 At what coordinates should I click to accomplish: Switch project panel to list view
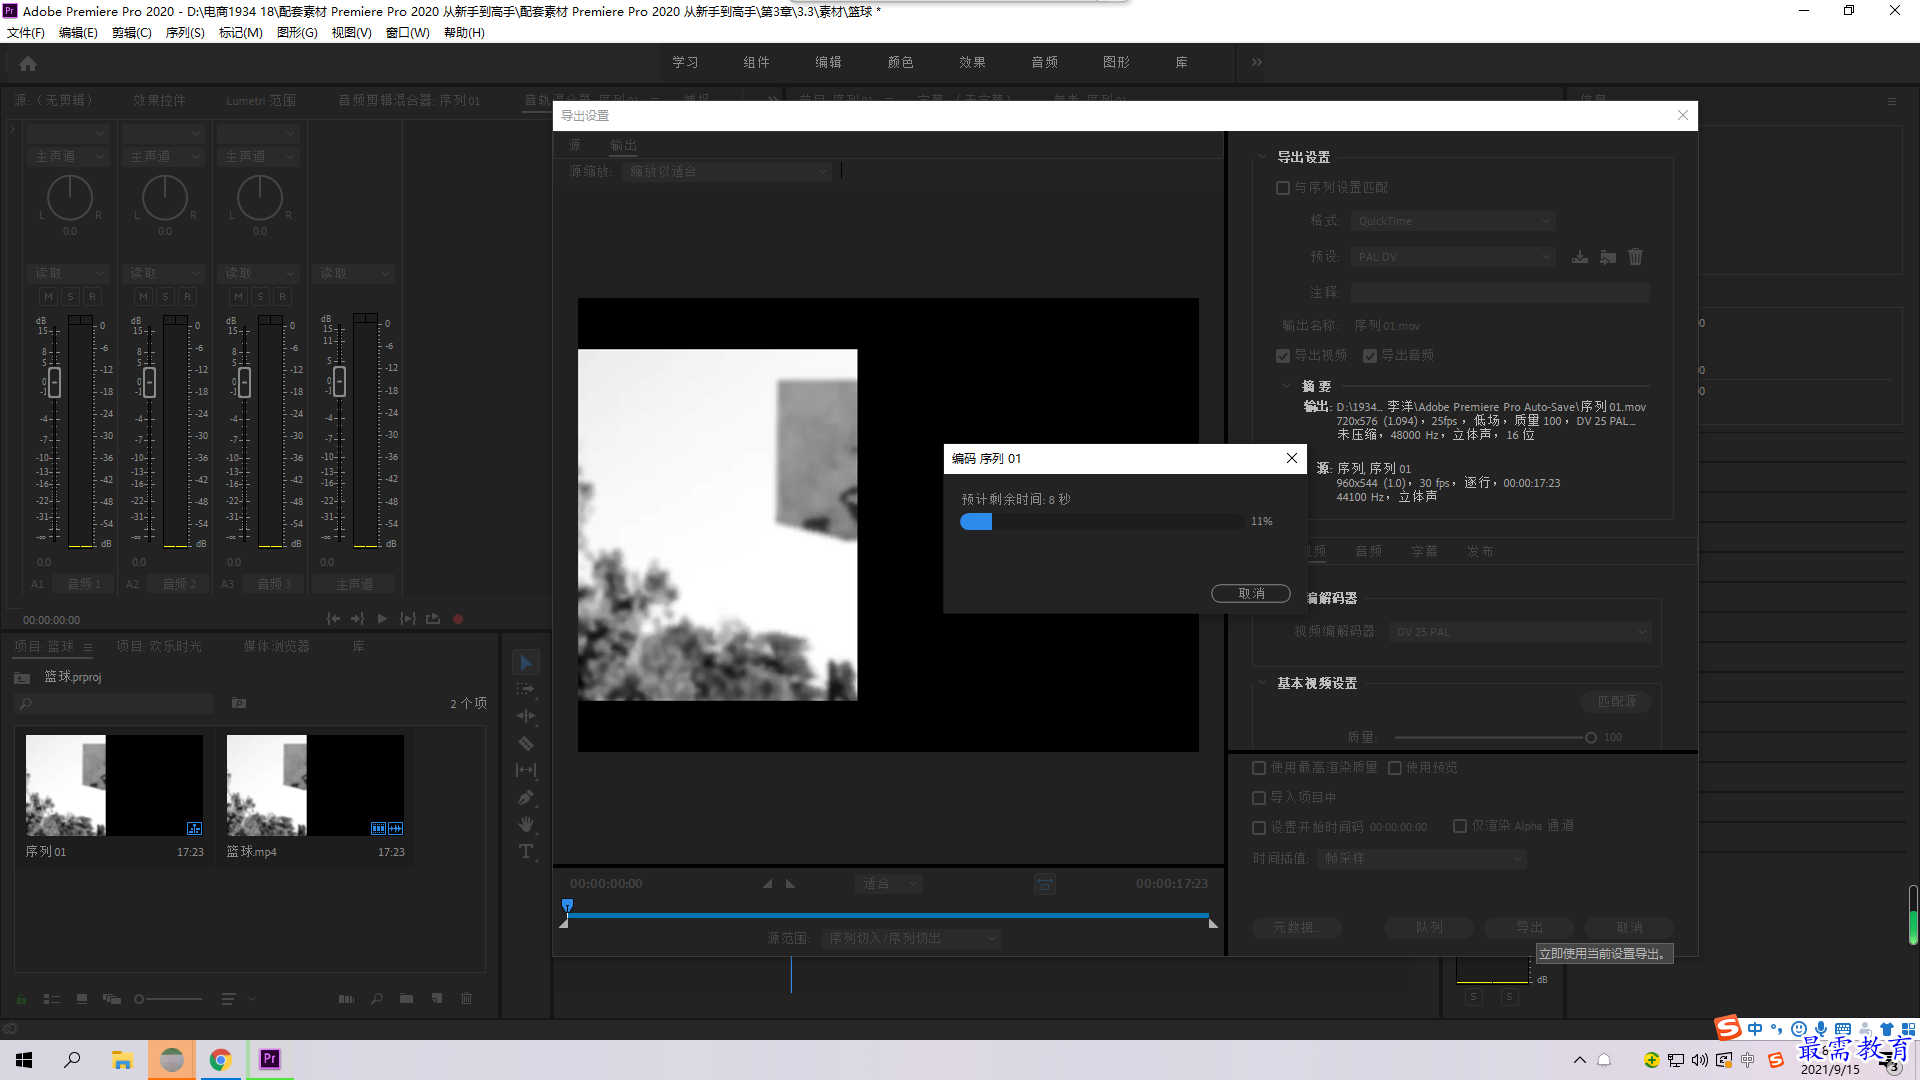[x=52, y=999]
